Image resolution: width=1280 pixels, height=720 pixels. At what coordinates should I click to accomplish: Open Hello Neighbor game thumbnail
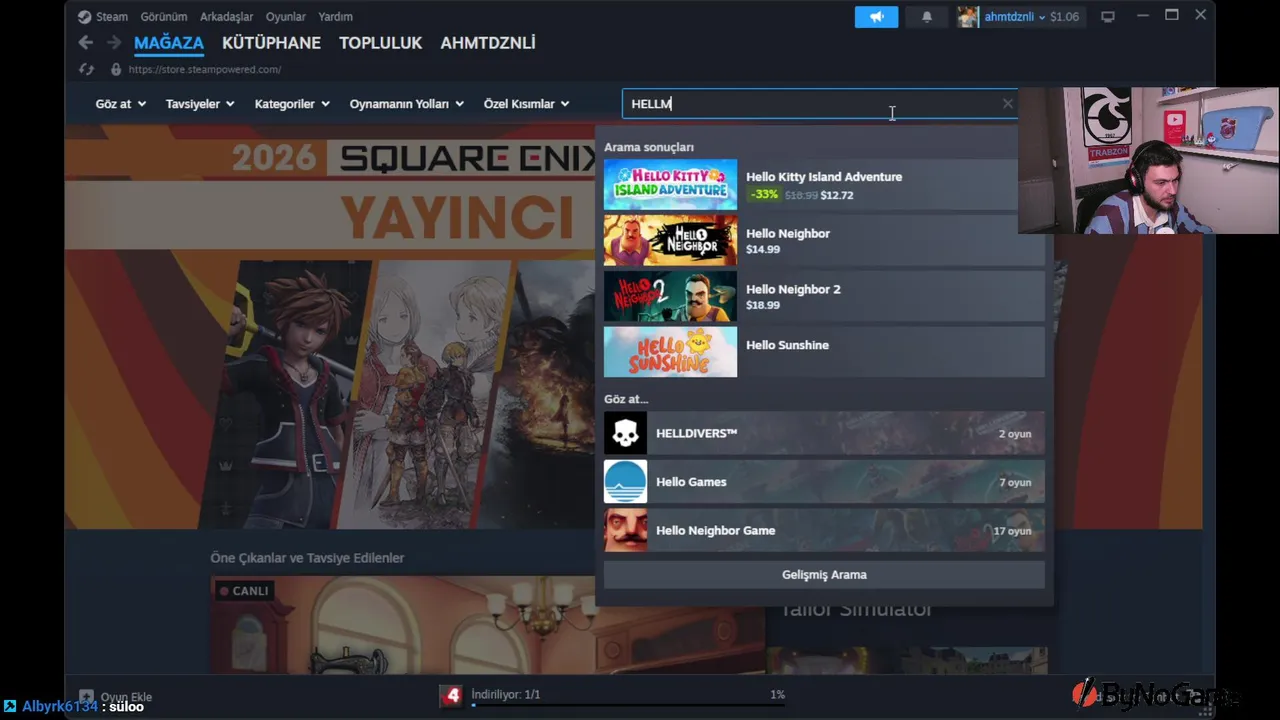[x=670, y=241]
